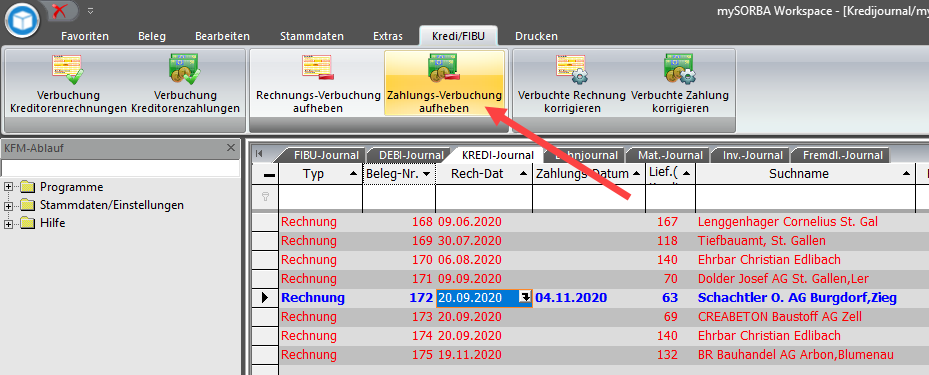The image size is (929, 375).
Task: Select row with Lenggenhager Cornelius St. Gal
Action: (x=788, y=222)
